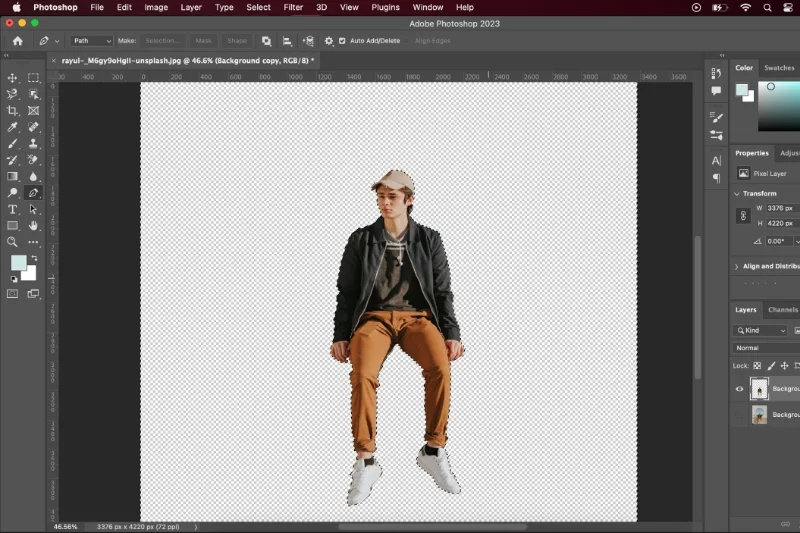Select the Path Selection tool
Viewport: 800px width, 533px height.
33,209
